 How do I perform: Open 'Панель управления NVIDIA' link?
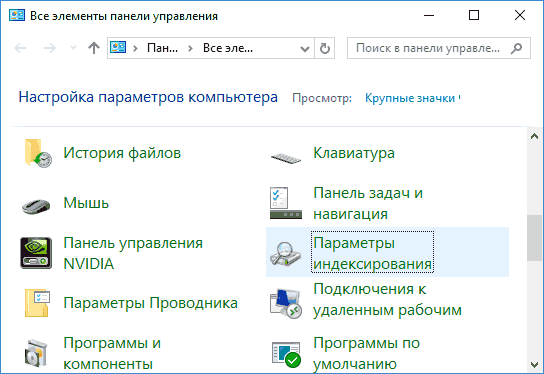(133, 253)
